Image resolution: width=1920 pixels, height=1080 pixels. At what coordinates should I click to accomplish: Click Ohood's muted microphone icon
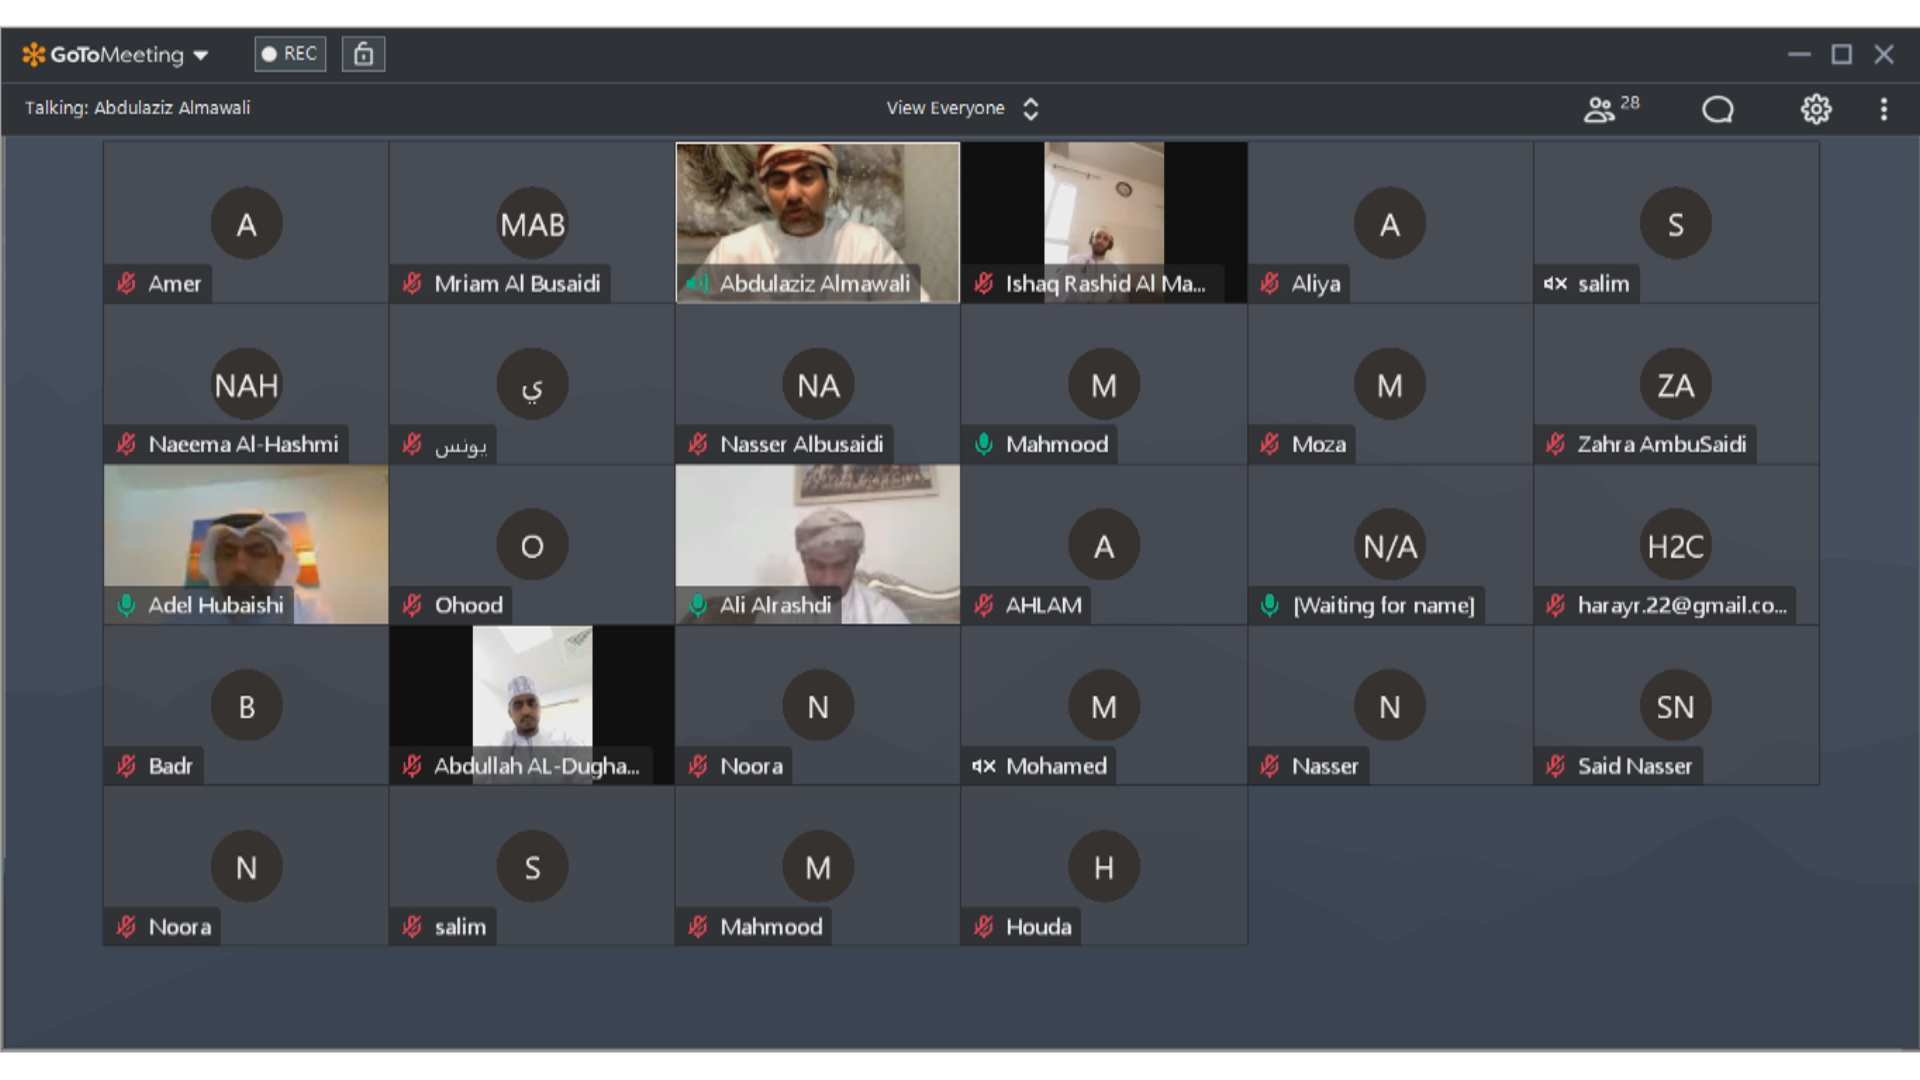point(412,605)
